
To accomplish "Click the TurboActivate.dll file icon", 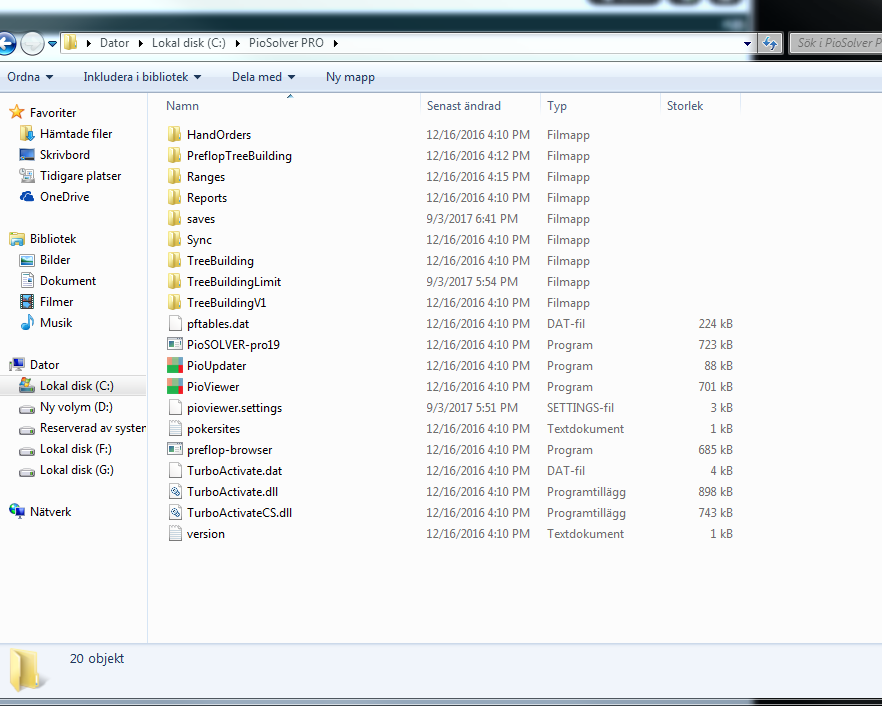I will [175, 492].
